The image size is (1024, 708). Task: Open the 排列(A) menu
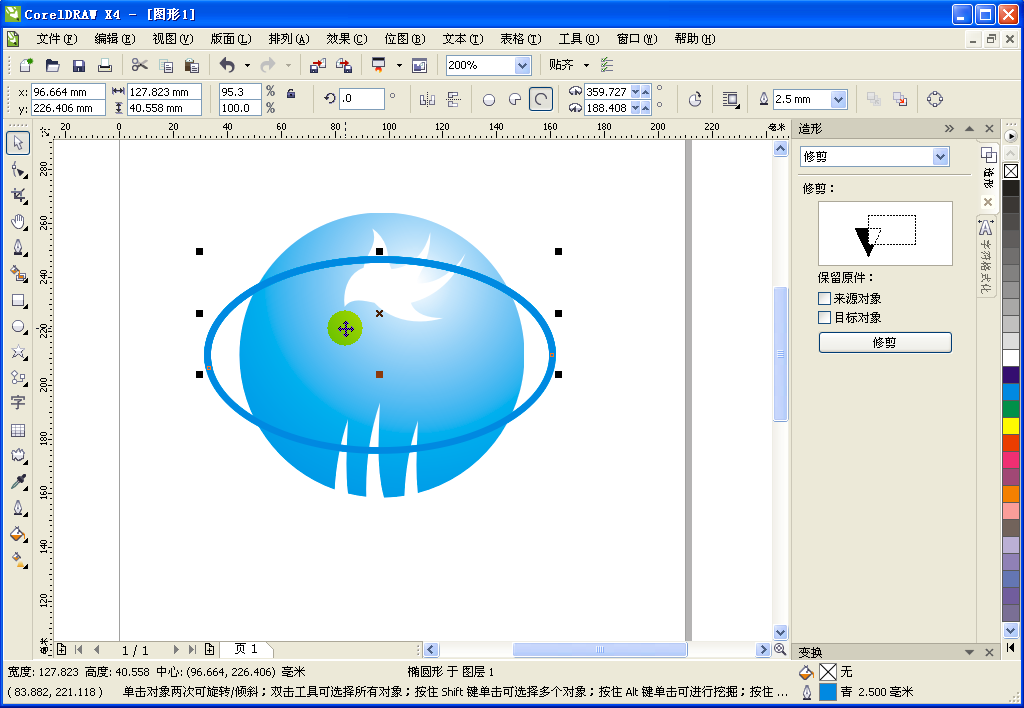pyautogui.click(x=289, y=39)
